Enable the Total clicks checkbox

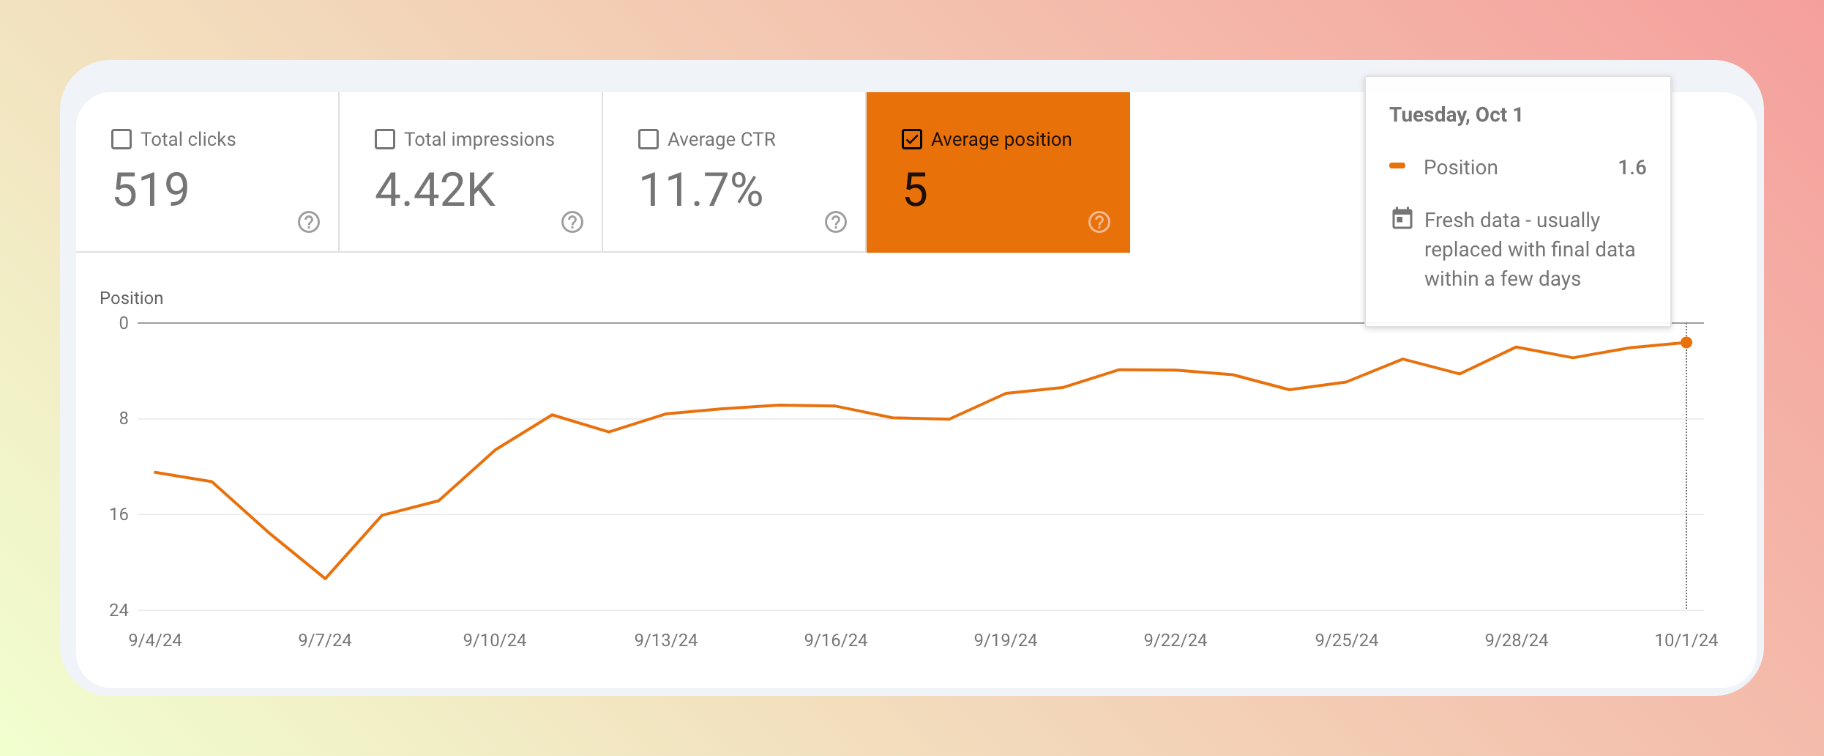click(121, 139)
